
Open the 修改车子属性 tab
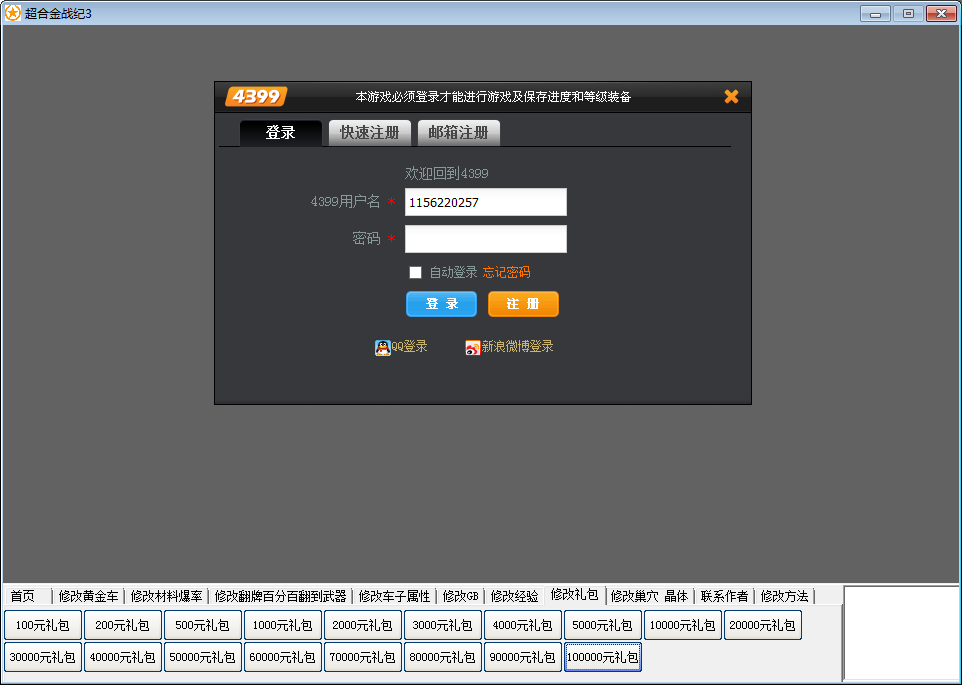click(394, 596)
